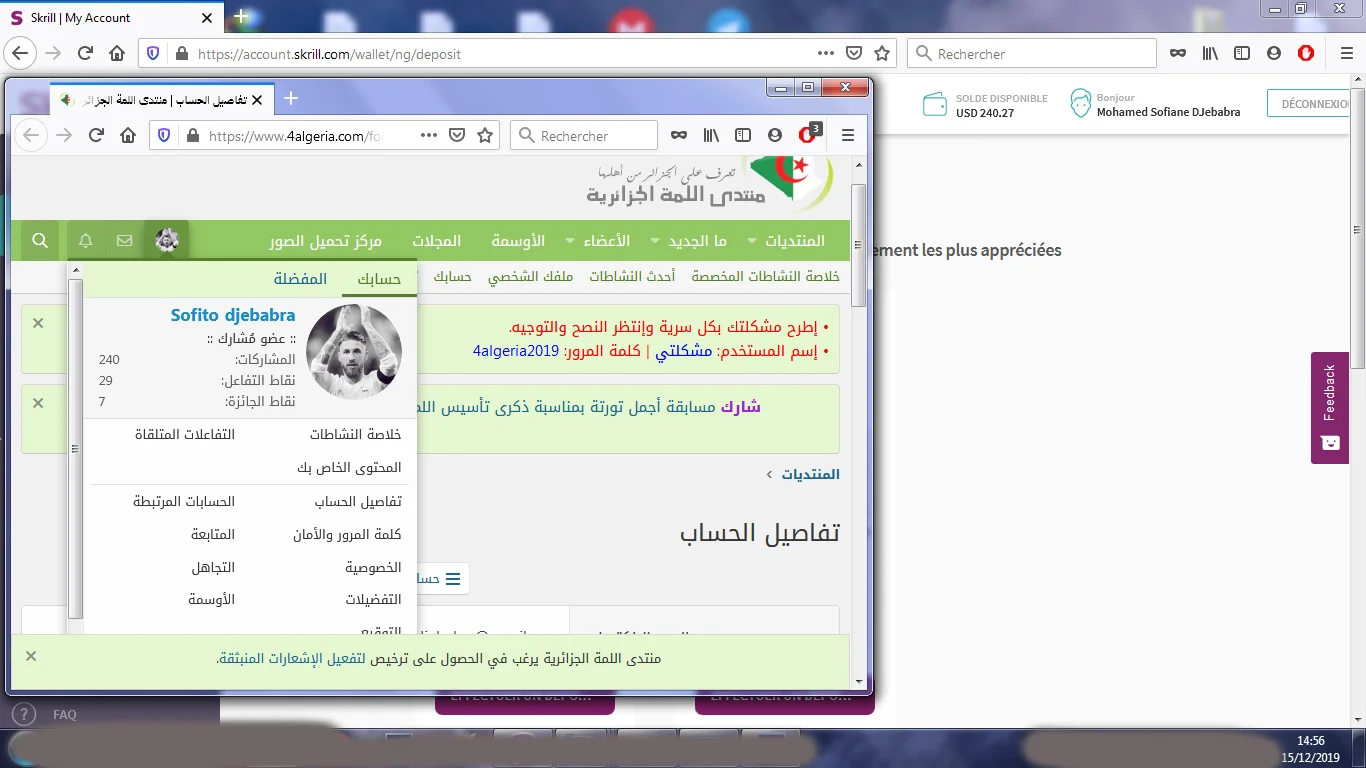Open the envelope inbox icon in forum navbar
This screenshot has width=1366, height=768.
coord(125,241)
